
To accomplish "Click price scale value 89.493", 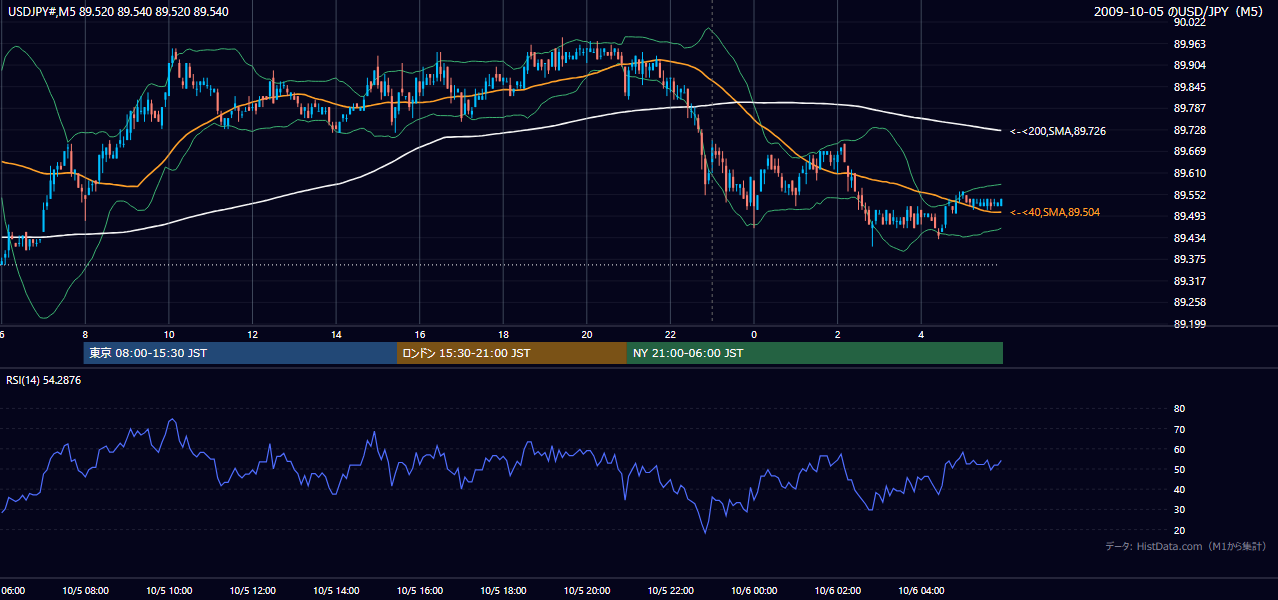I will 1190,216.
